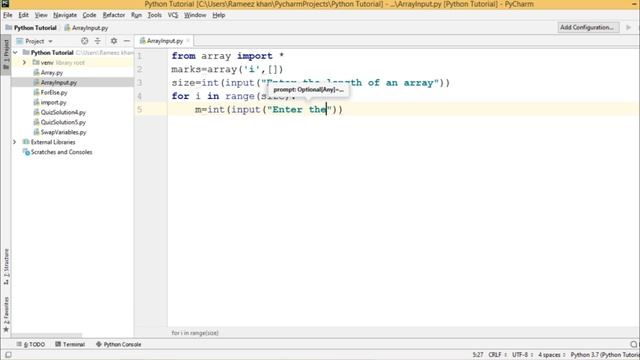Click the scroll from source target icon
The width and height of the screenshot is (640, 360).
coord(84,41)
